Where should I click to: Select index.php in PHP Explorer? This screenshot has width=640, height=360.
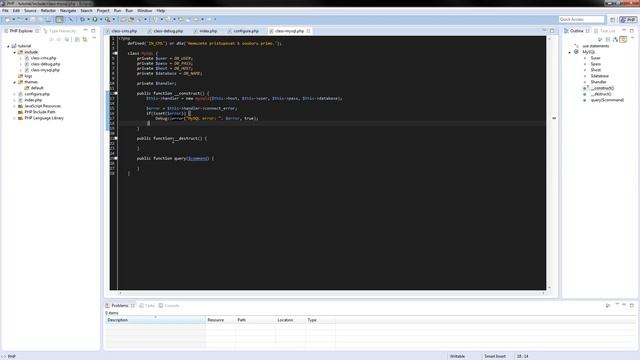33,100
